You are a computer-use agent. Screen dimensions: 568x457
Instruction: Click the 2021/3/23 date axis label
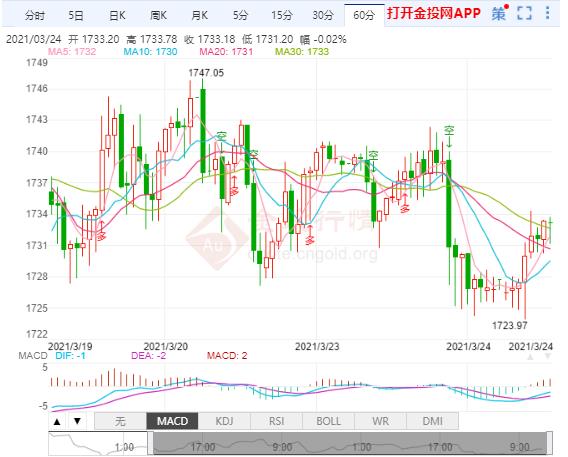tap(317, 347)
